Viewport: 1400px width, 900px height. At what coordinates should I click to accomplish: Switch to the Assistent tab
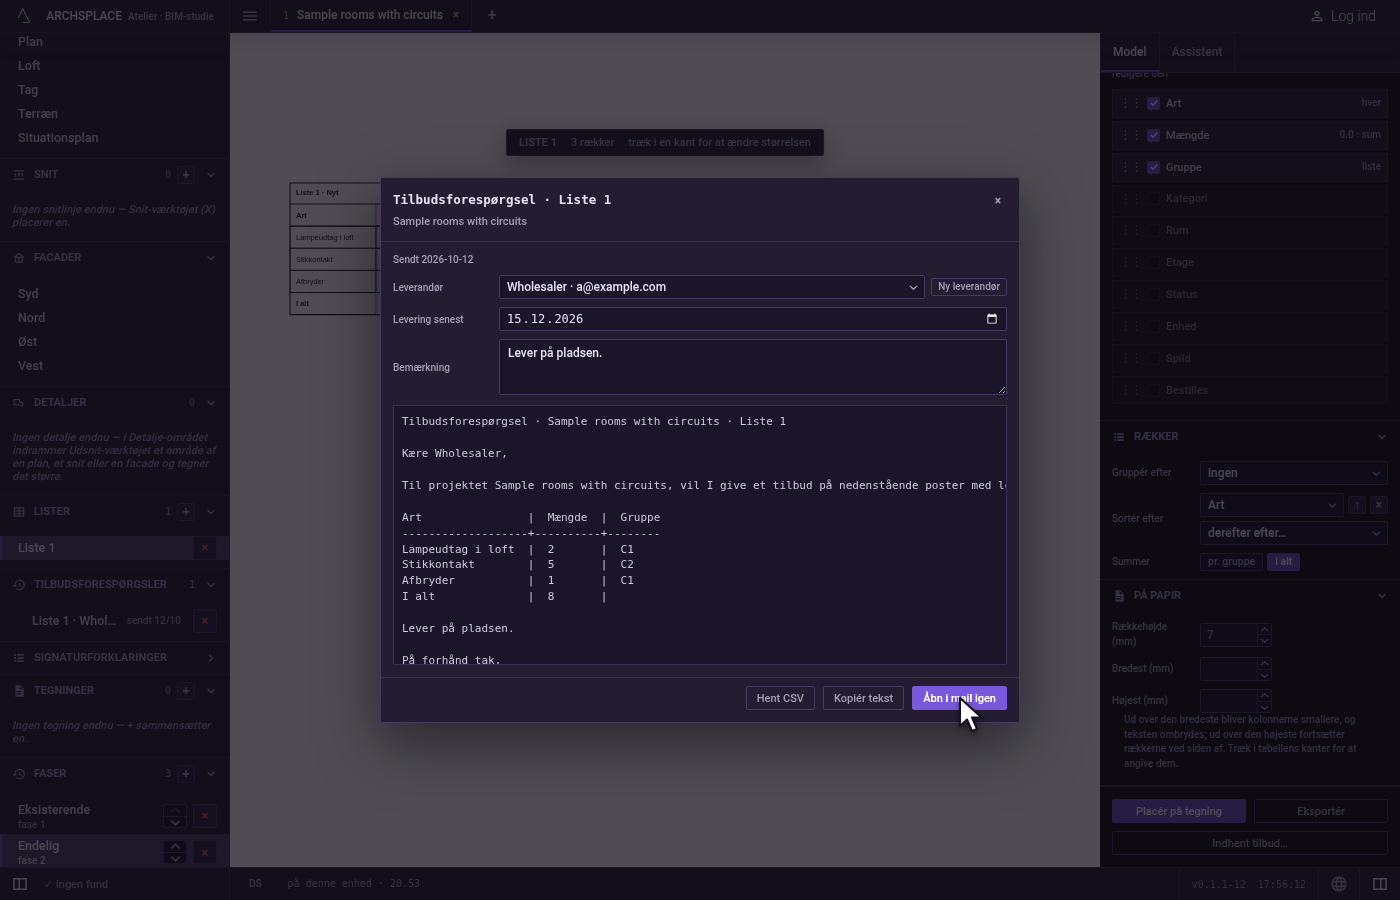tap(1197, 52)
